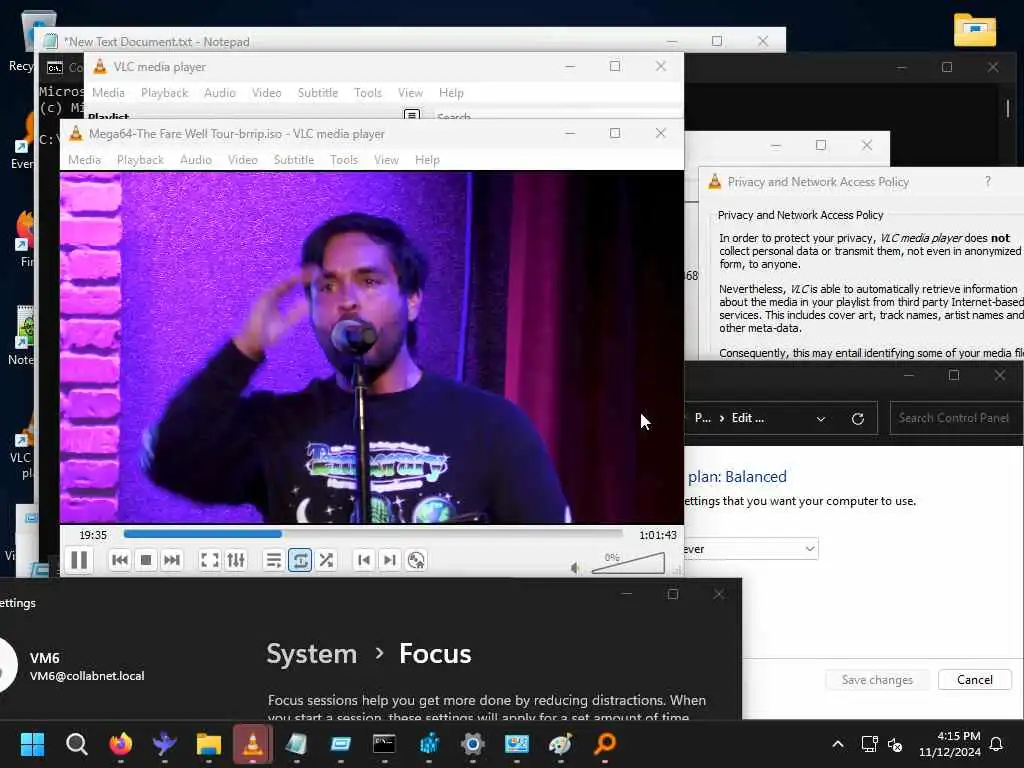This screenshot has width=1024, height=768.
Task: Toggle shuffle/random playback
Action: point(326,560)
